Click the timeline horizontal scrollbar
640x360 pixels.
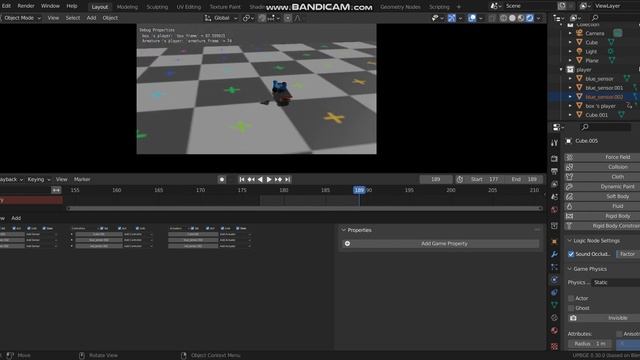point(304,208)
